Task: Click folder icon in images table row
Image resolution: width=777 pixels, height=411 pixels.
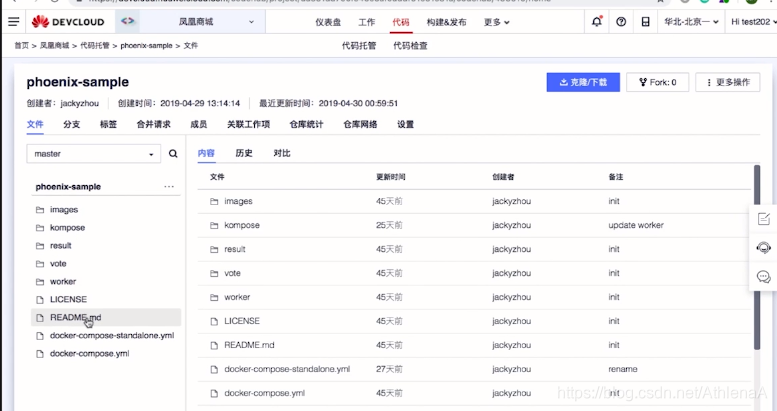Action: tap(214, 201)
